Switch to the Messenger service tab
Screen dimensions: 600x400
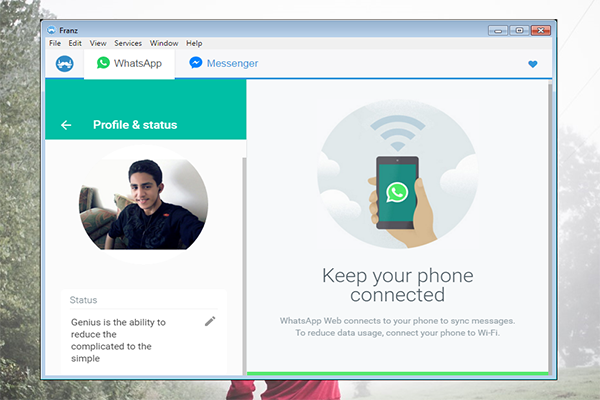click(x=224, y=64)
